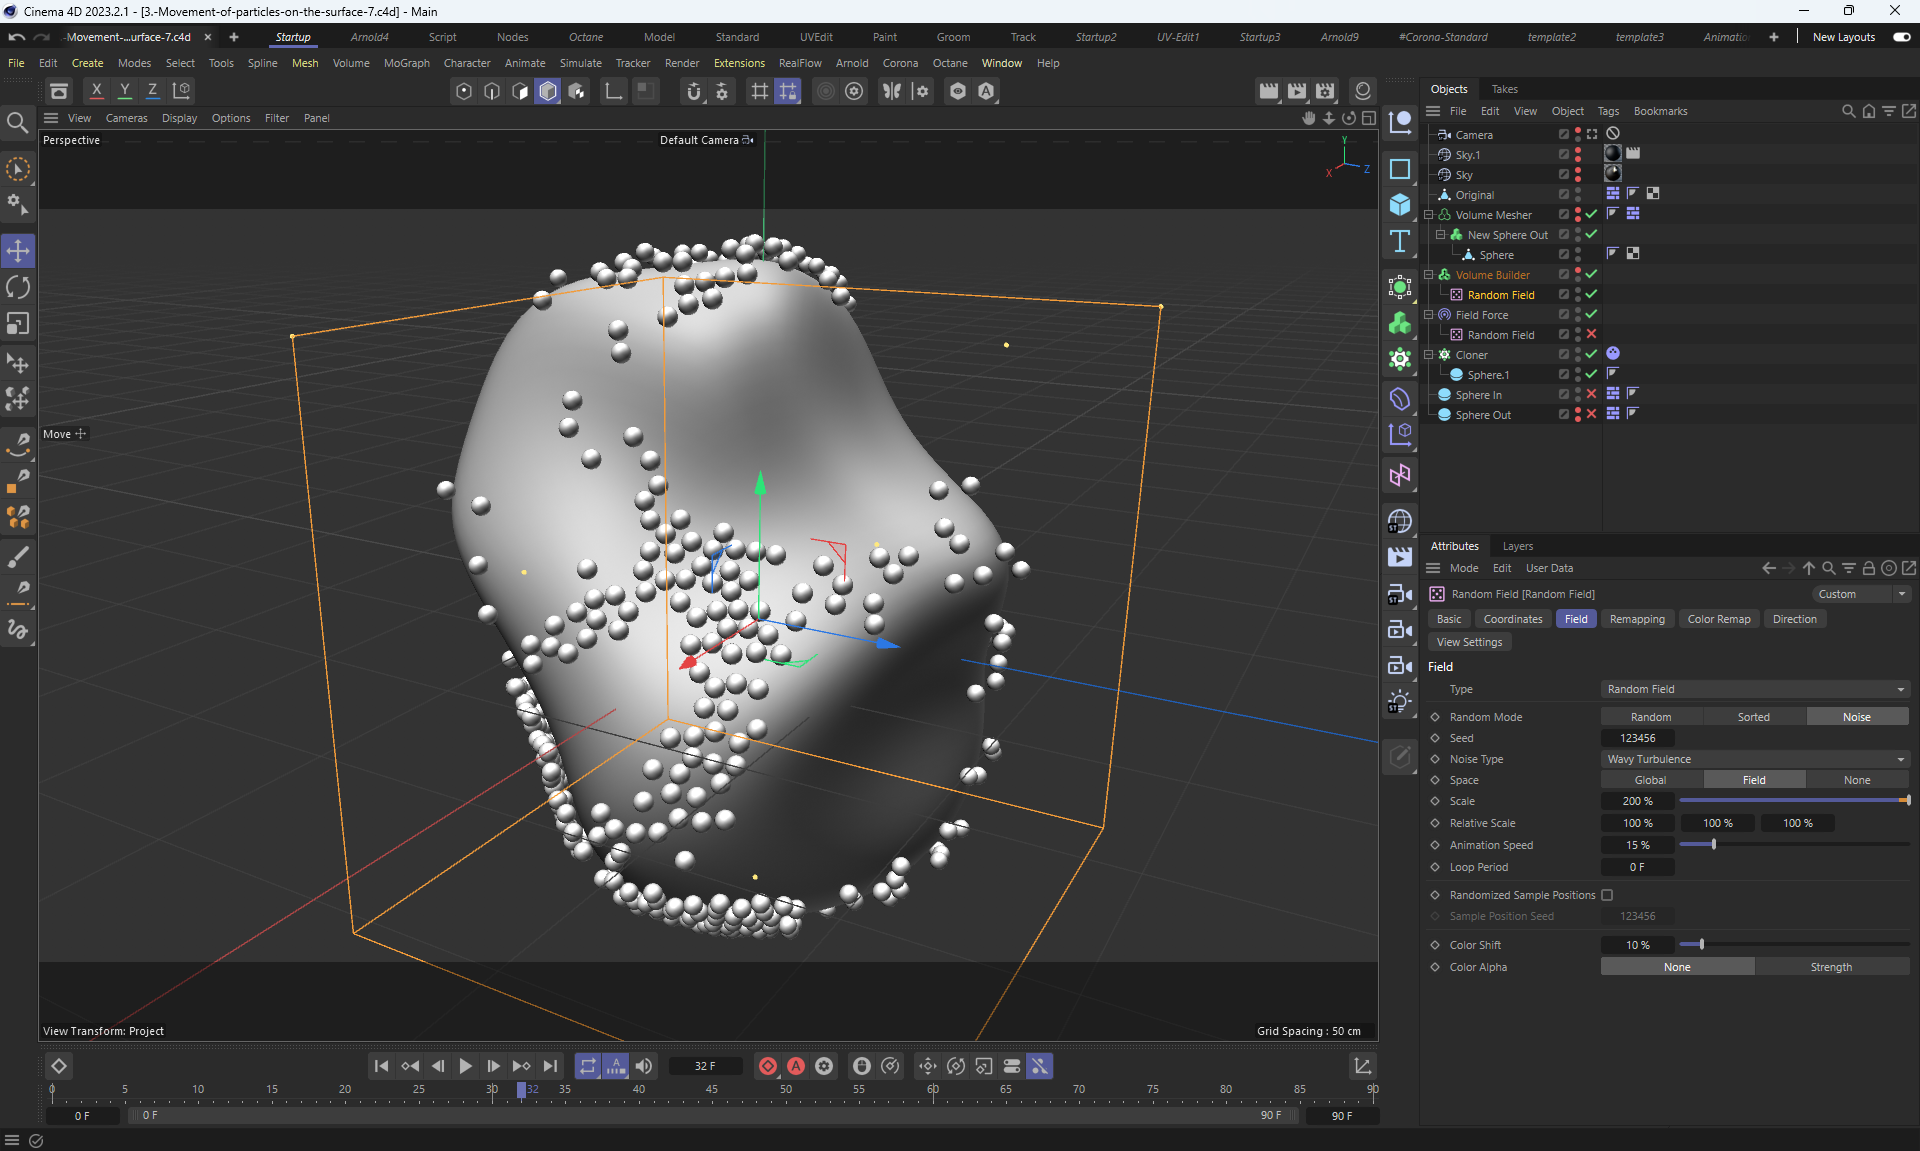This screenshot has width=1920, height=1151.
Task: Open the MoGraph menu
Action: (406, 63)
